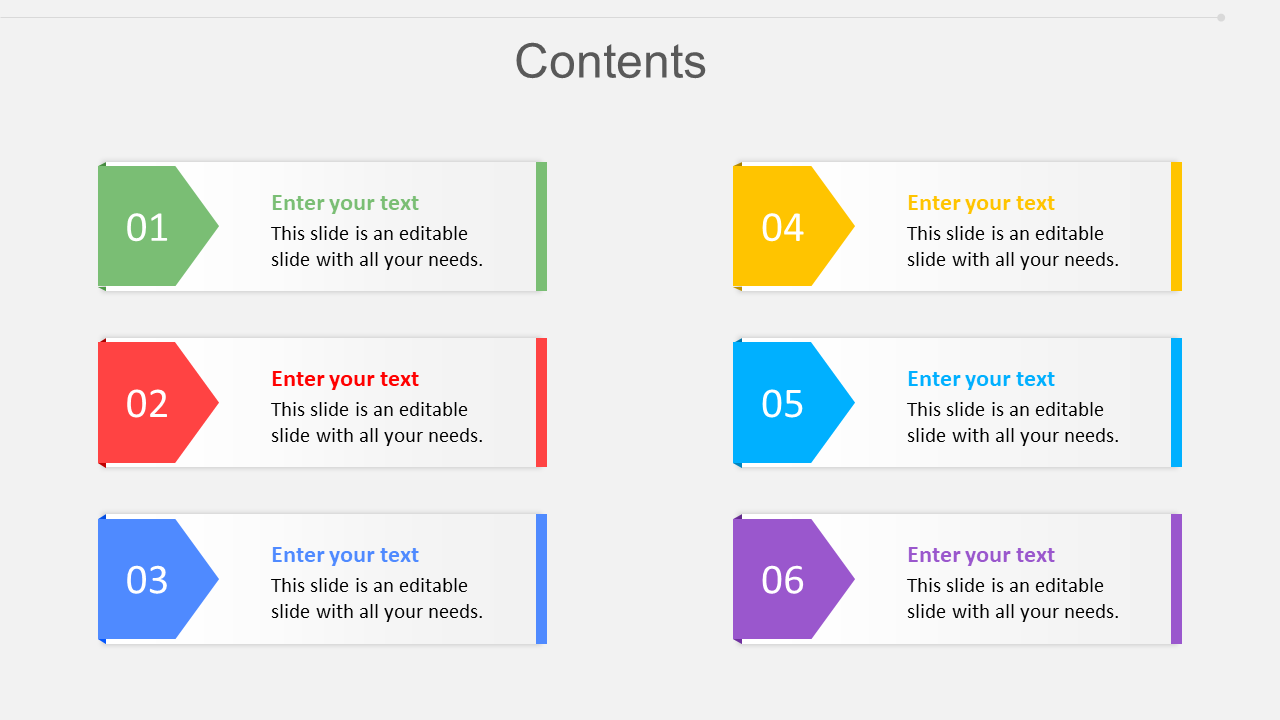Screen dimensions: 1280x720
Task: Select the purple 06 arrow badge
Action: click(786, 579)
